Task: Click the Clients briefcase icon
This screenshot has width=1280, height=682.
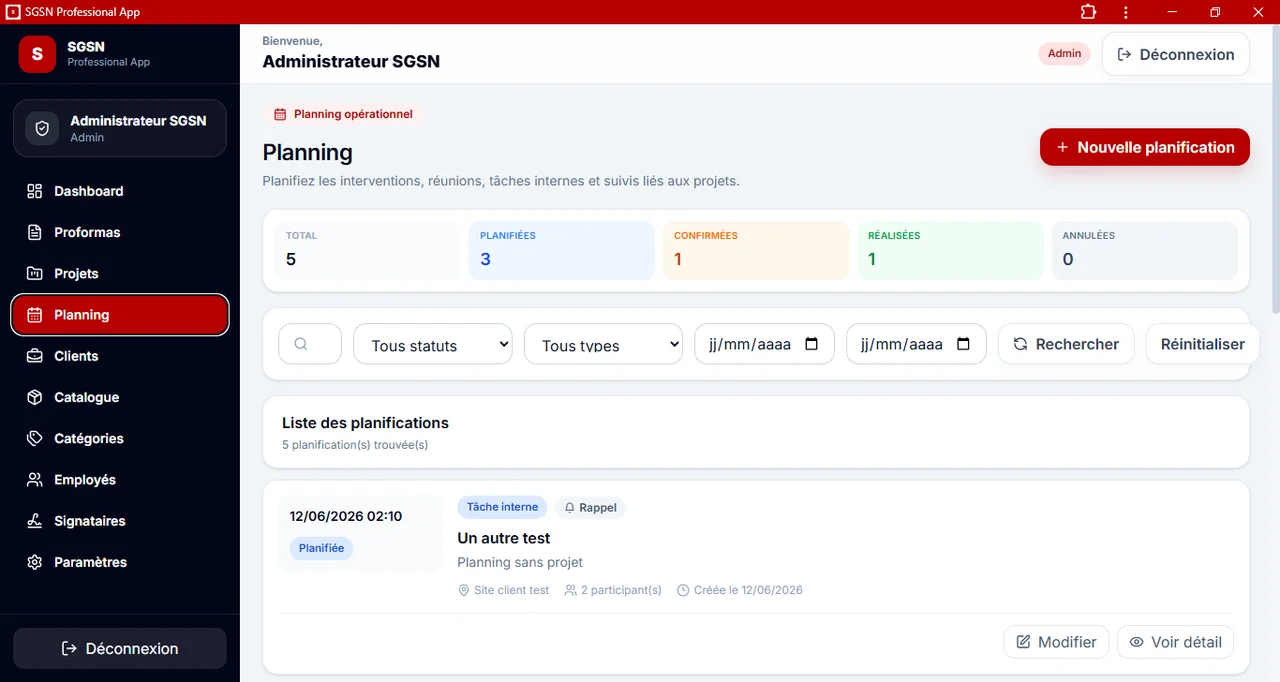Action: point(35,356)
